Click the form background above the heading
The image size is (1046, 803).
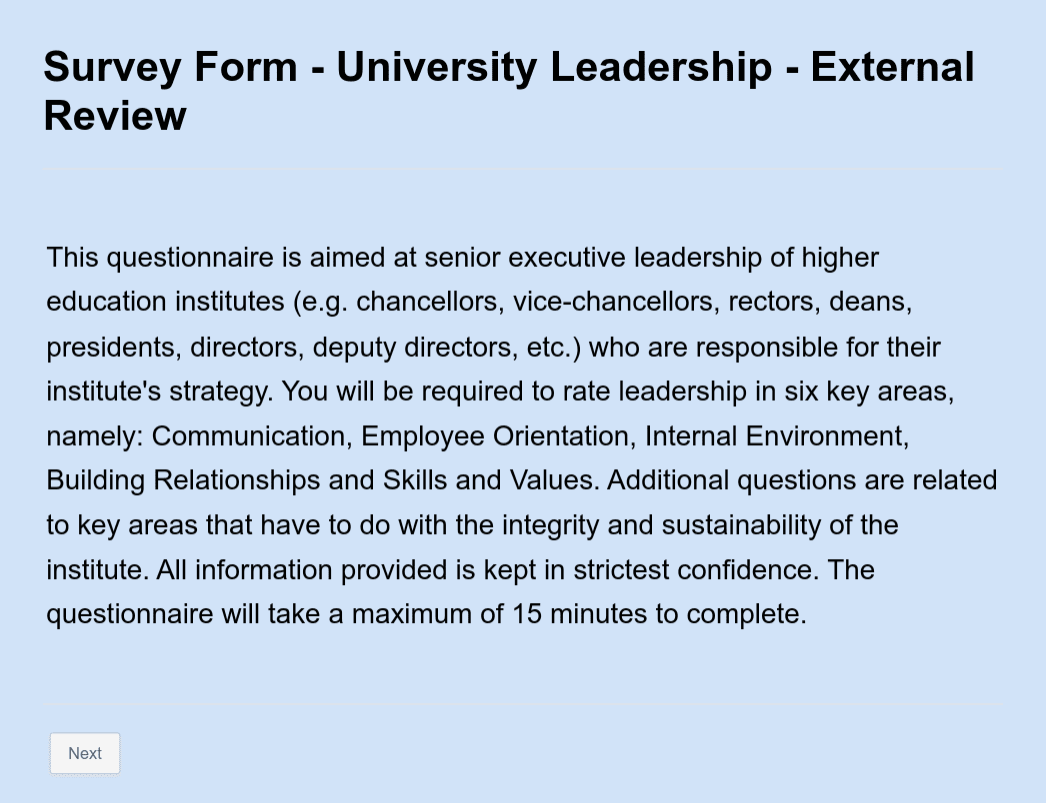(523, 20)
